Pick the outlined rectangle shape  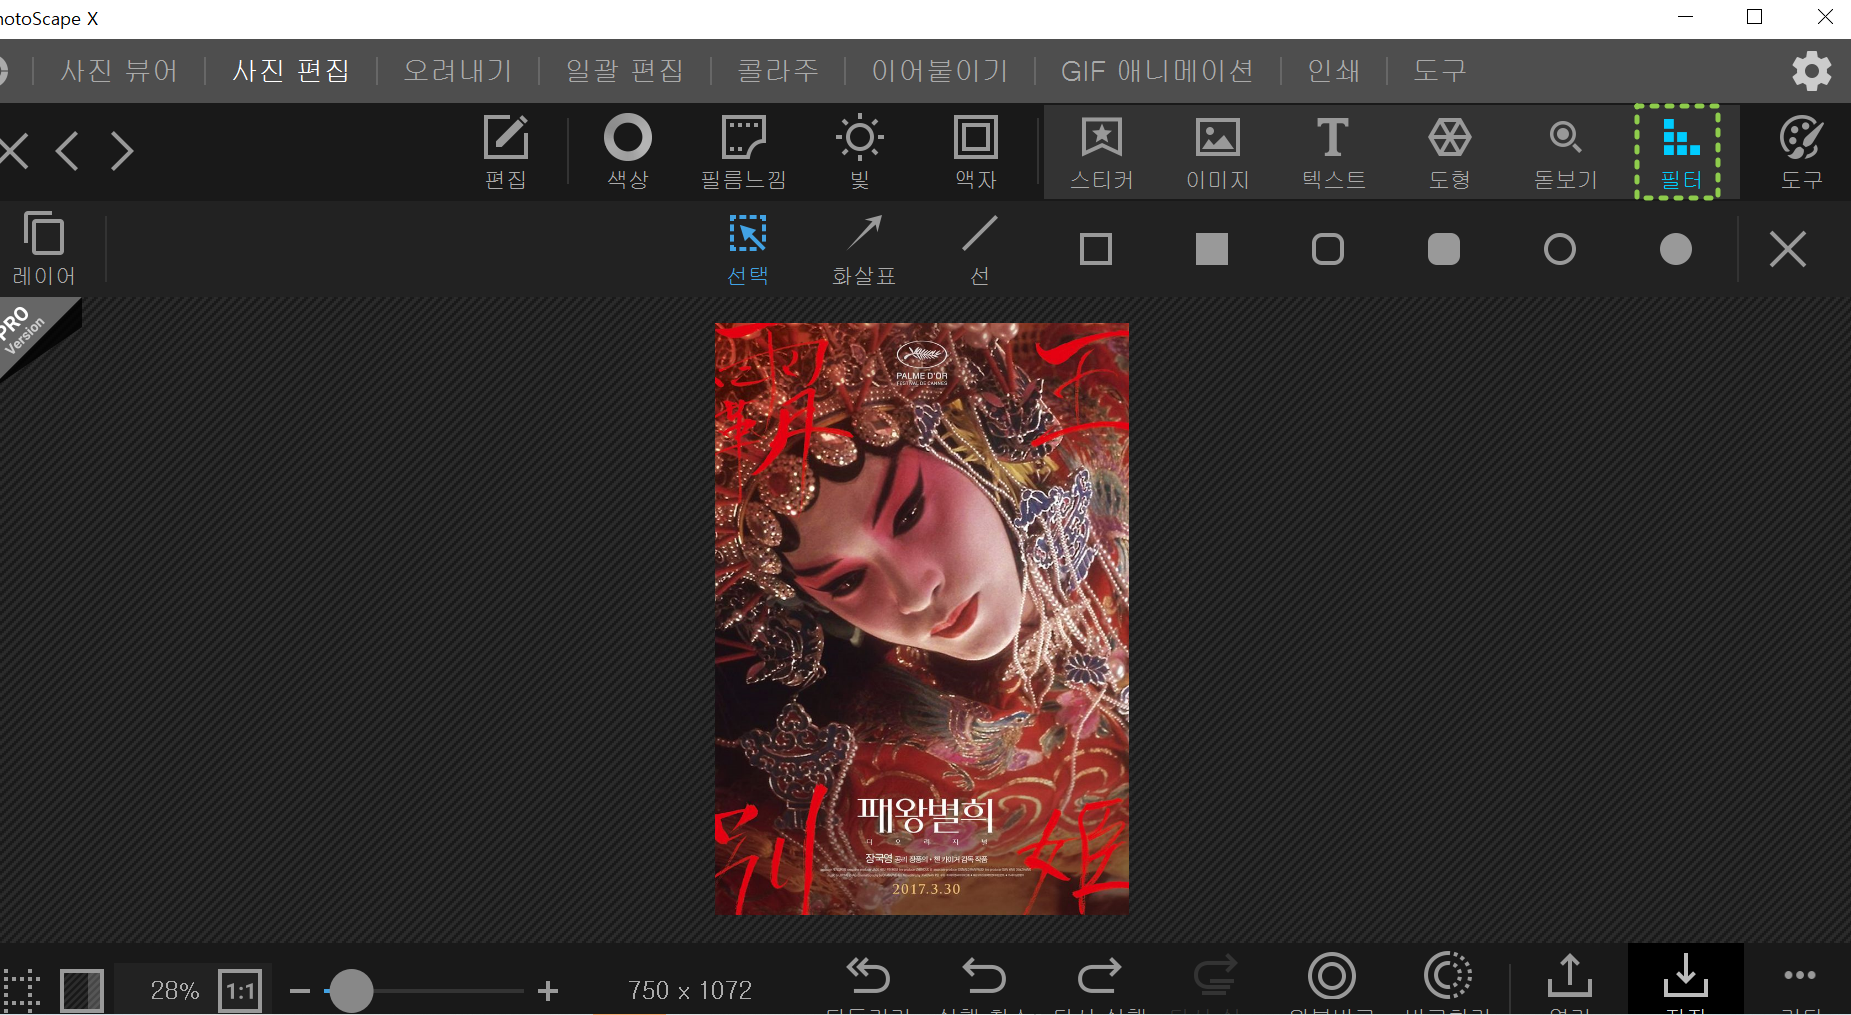[1096, 249]
